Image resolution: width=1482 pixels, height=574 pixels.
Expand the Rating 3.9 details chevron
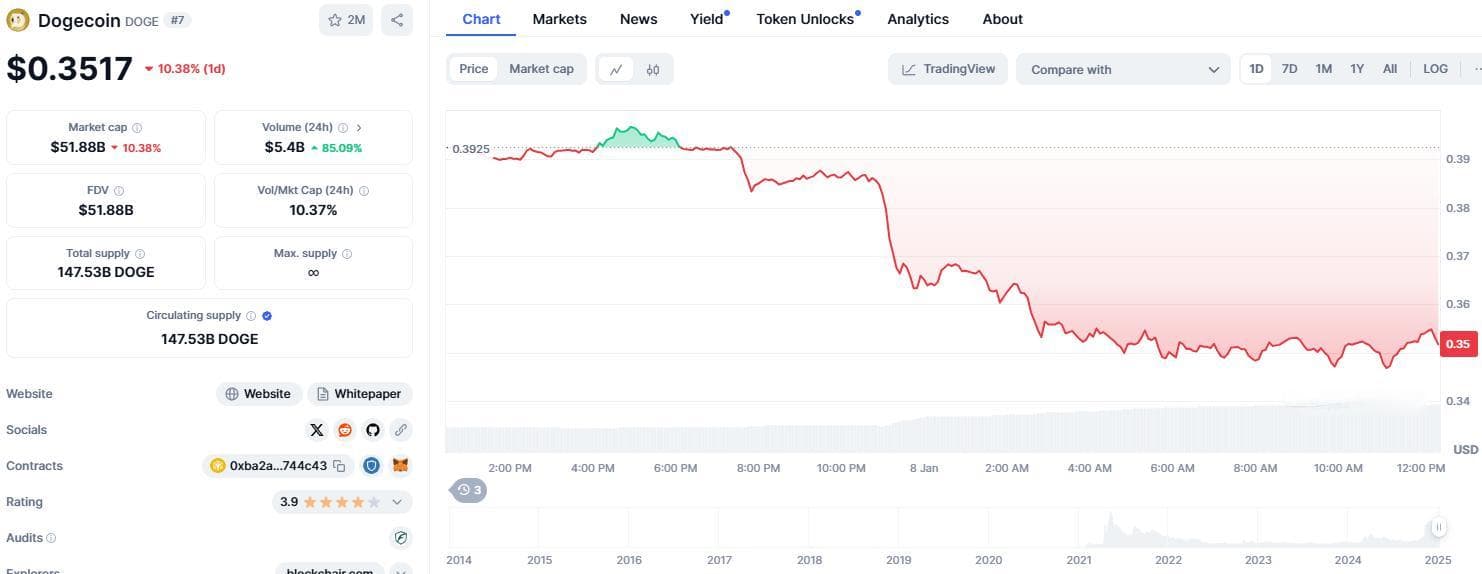click(x=397, y=502)
